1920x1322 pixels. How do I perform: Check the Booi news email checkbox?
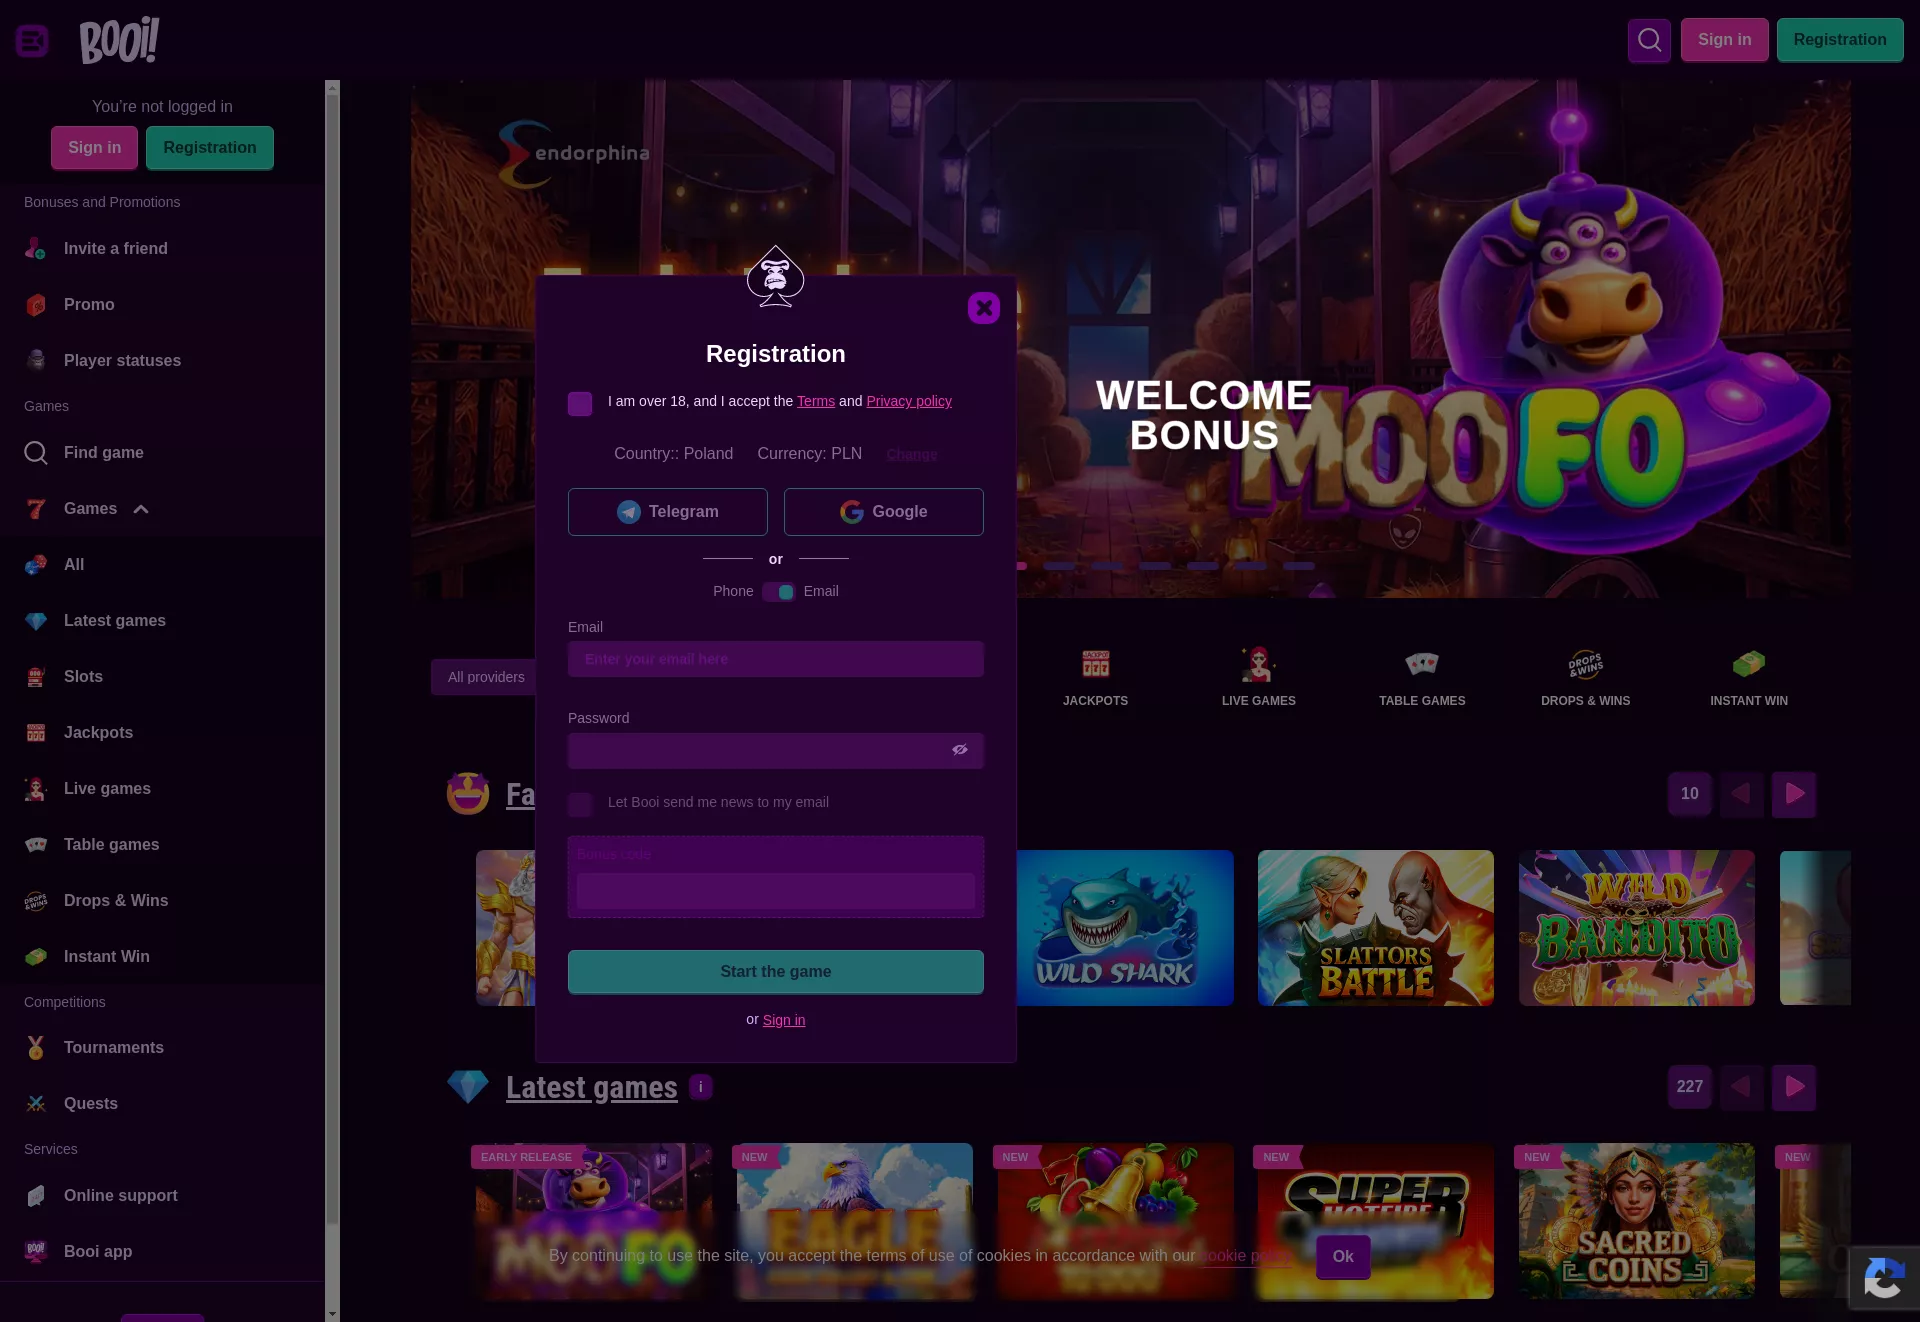580,804
